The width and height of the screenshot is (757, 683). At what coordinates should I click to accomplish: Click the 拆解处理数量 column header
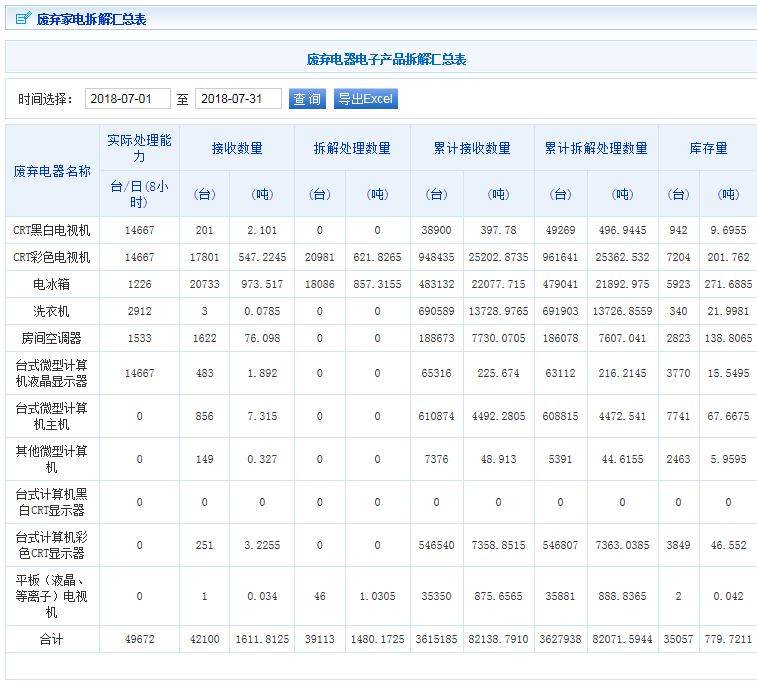click(x=352, y=148)
